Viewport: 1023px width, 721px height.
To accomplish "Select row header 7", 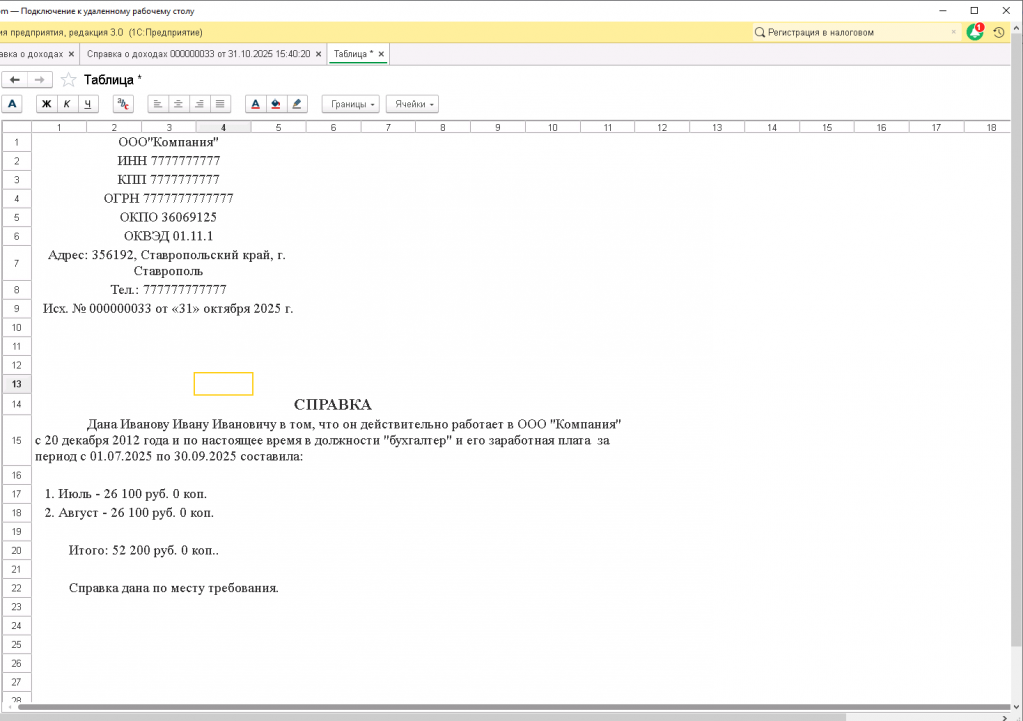I will [x=16, y=264].
